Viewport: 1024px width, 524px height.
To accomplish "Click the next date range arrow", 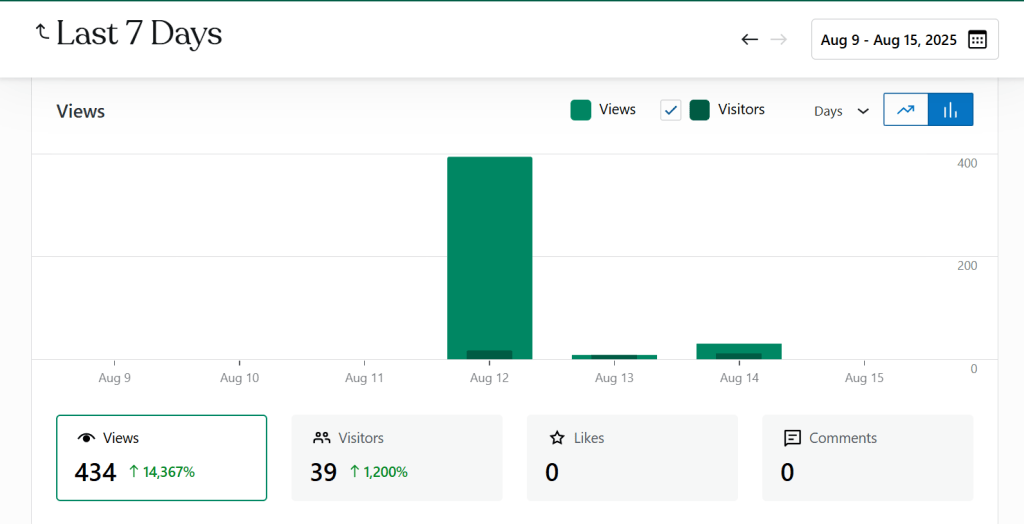I will [779, 40].
